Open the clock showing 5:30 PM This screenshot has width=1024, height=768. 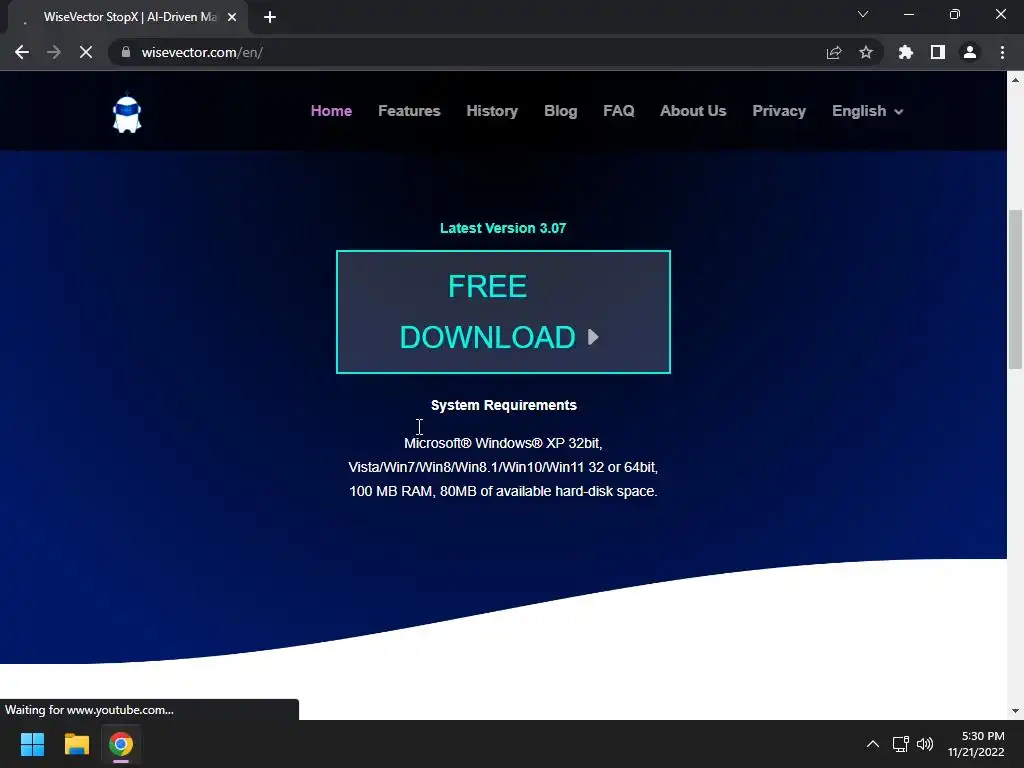[976, 744]
